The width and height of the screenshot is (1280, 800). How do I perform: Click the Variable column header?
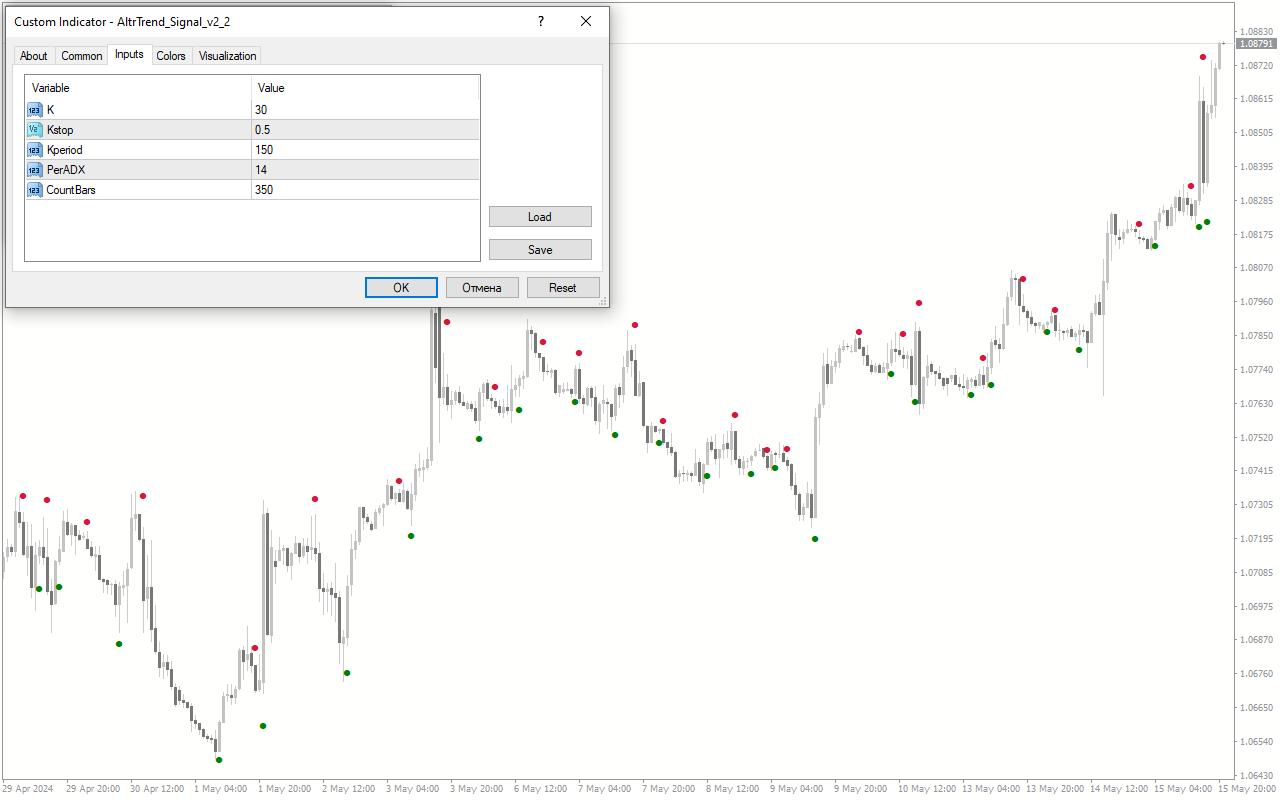click(138, 88)
